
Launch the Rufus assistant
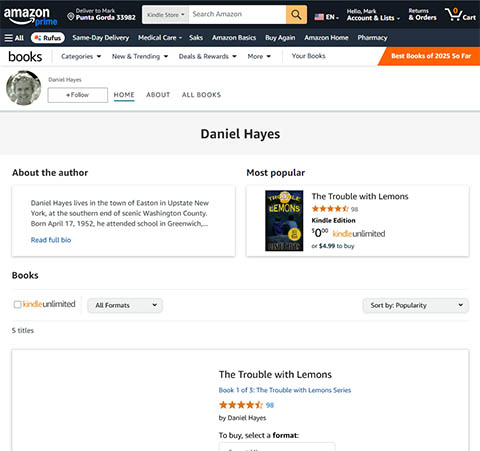(48, 38)
